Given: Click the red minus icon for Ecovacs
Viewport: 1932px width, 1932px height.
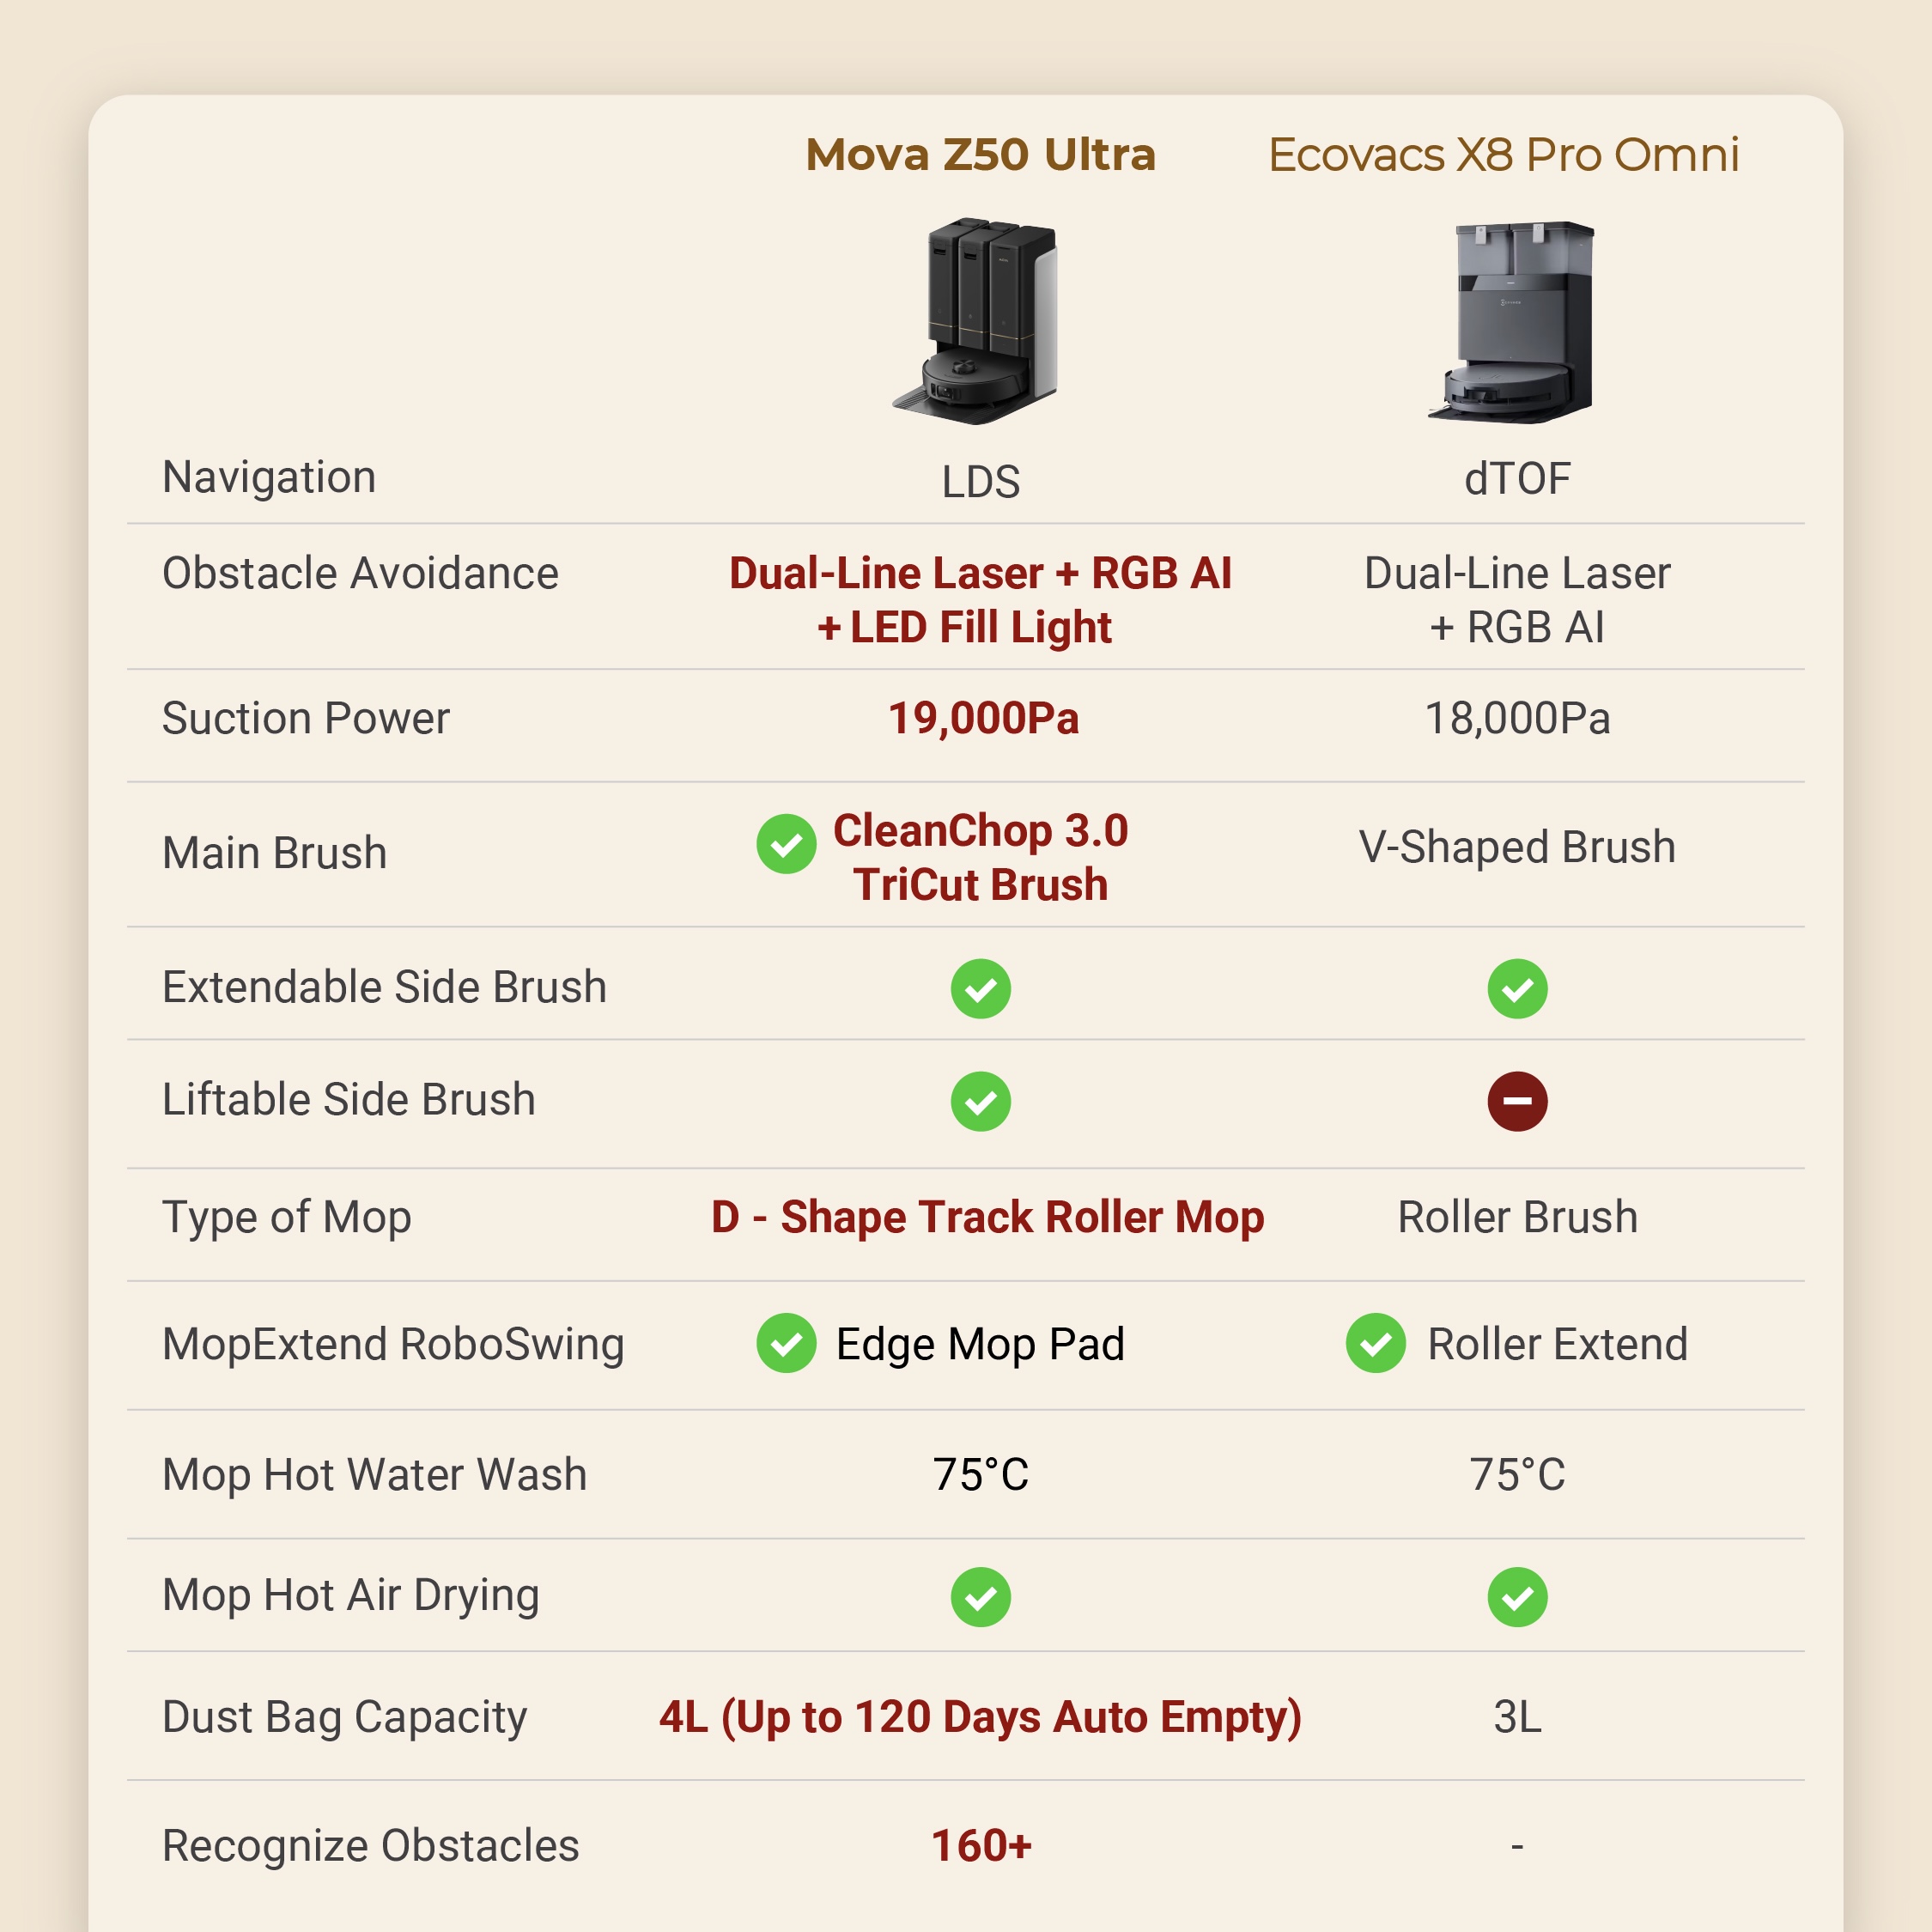Looking at the screenshot, I should (1517, 1101).
